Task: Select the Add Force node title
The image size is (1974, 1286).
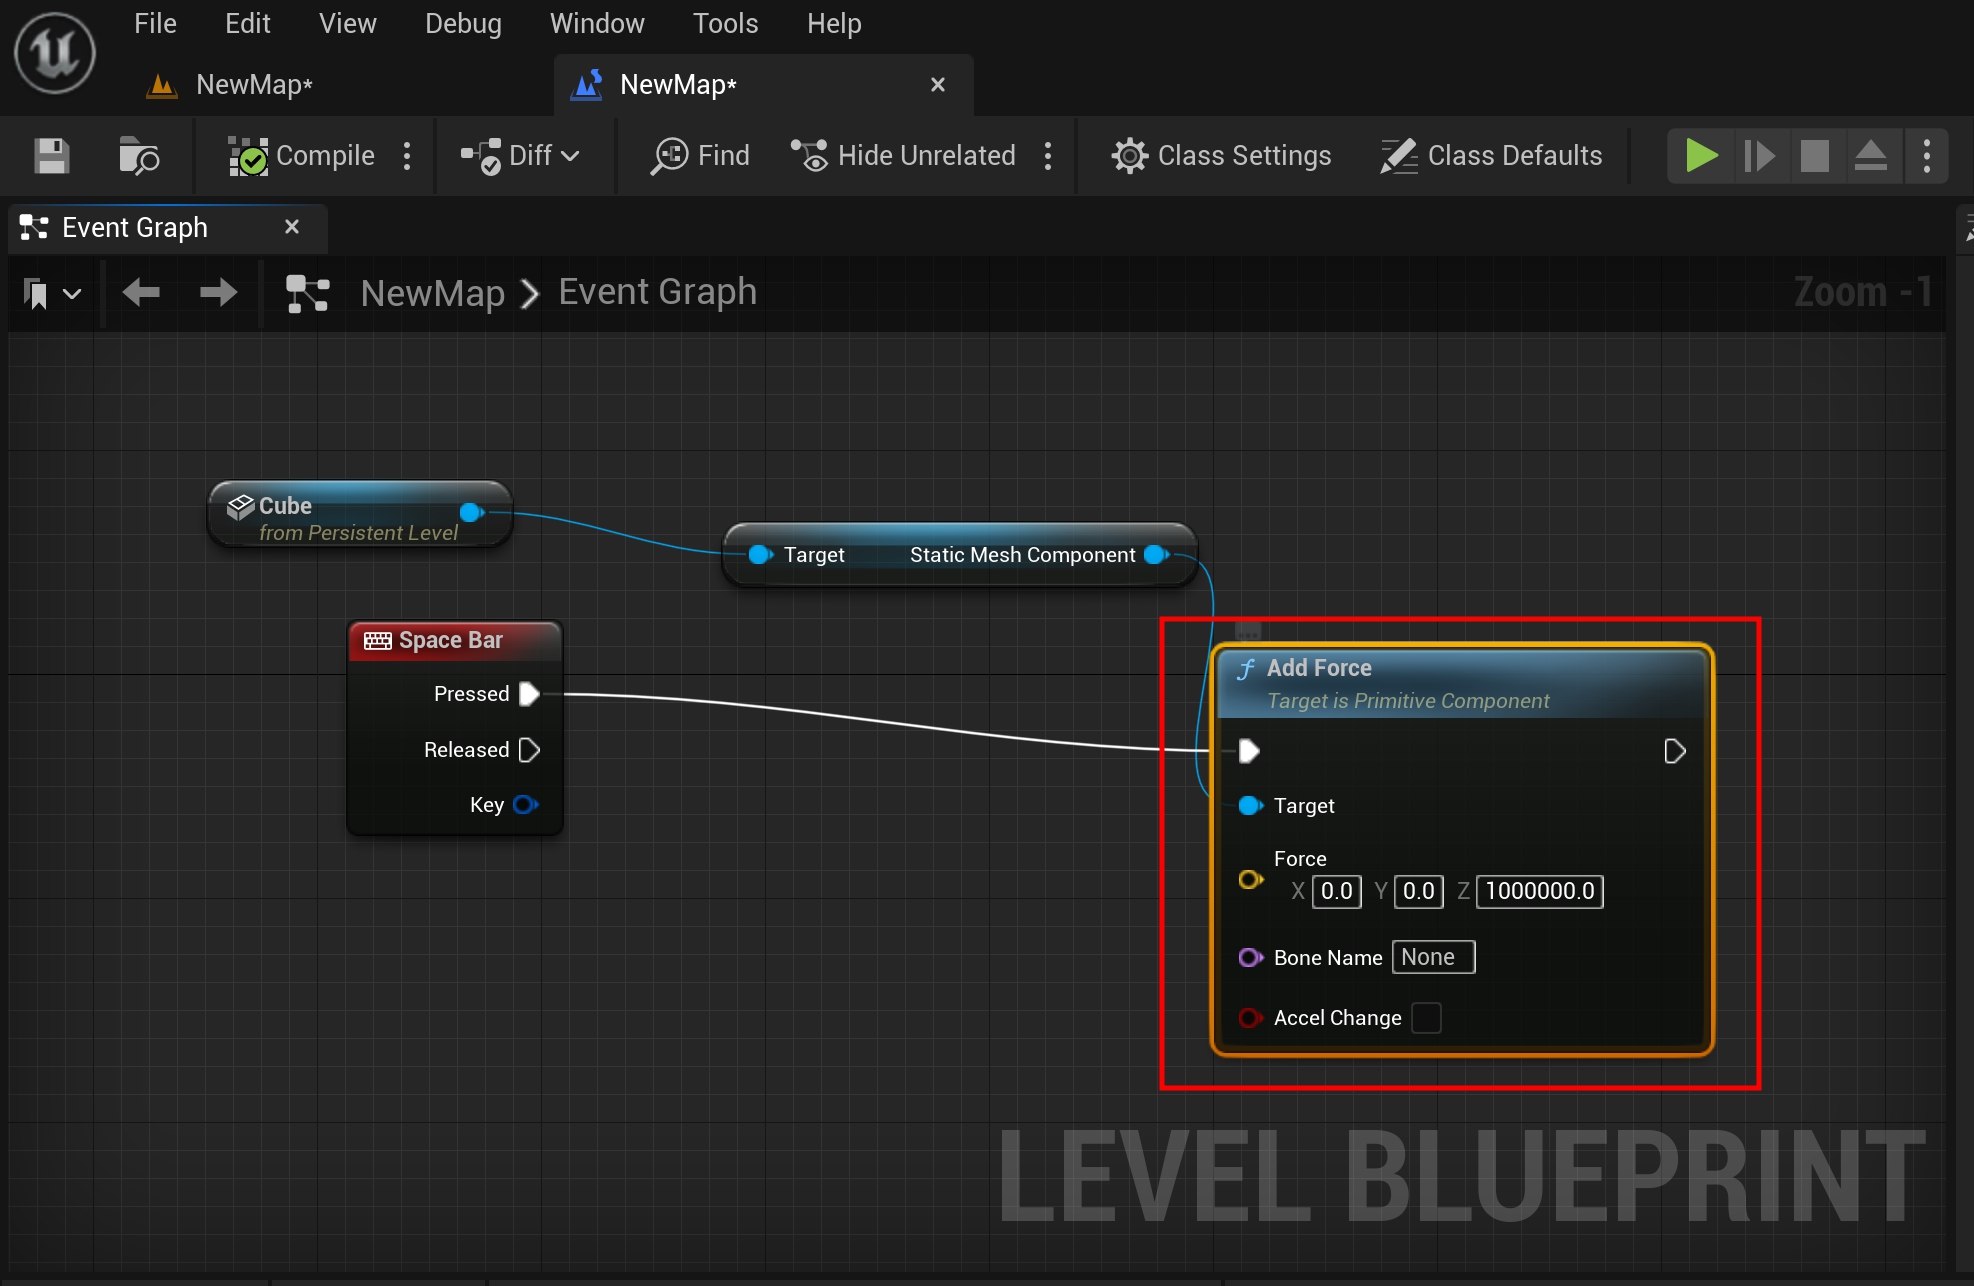Action: point(1319,668)
